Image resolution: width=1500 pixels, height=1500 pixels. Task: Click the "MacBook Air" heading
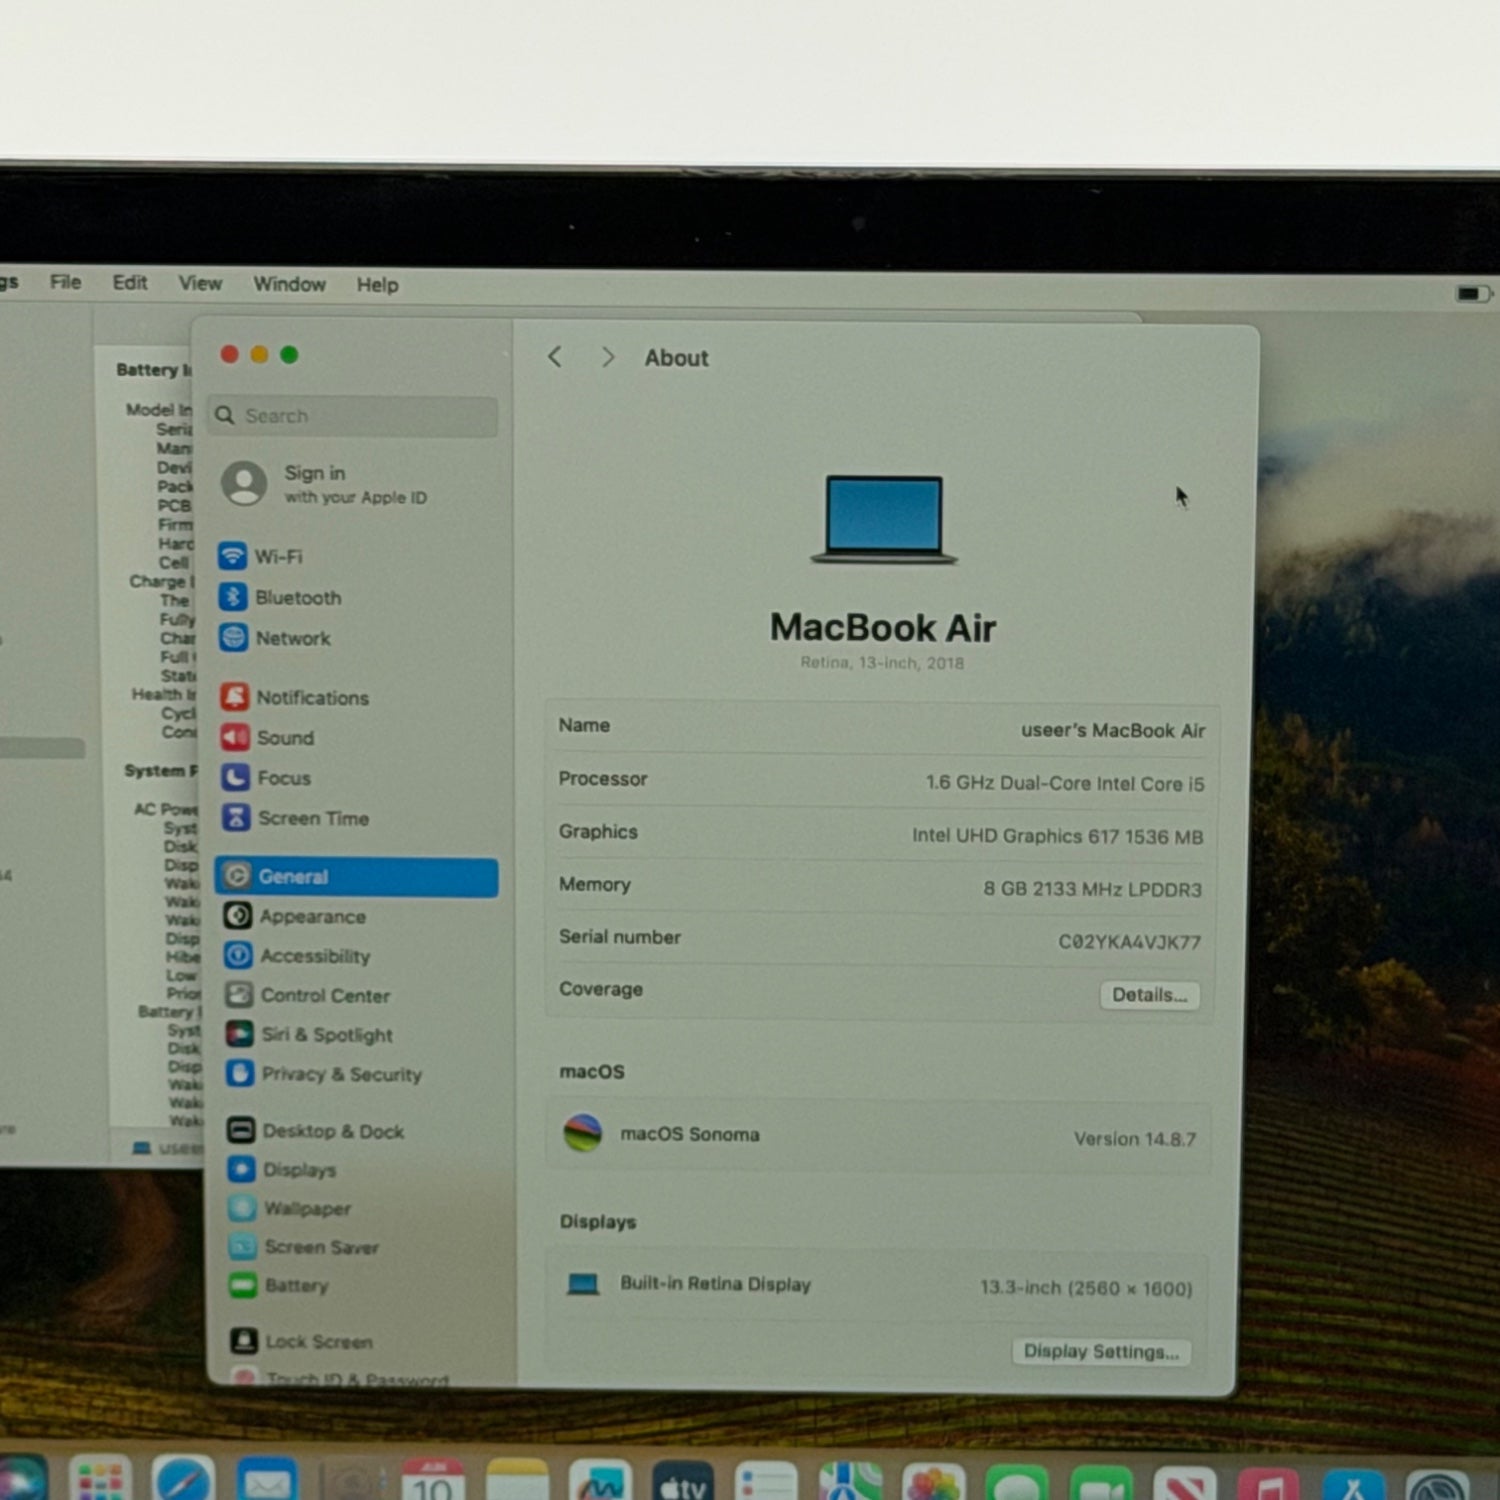pyautogui.click(x=883, y=627)
